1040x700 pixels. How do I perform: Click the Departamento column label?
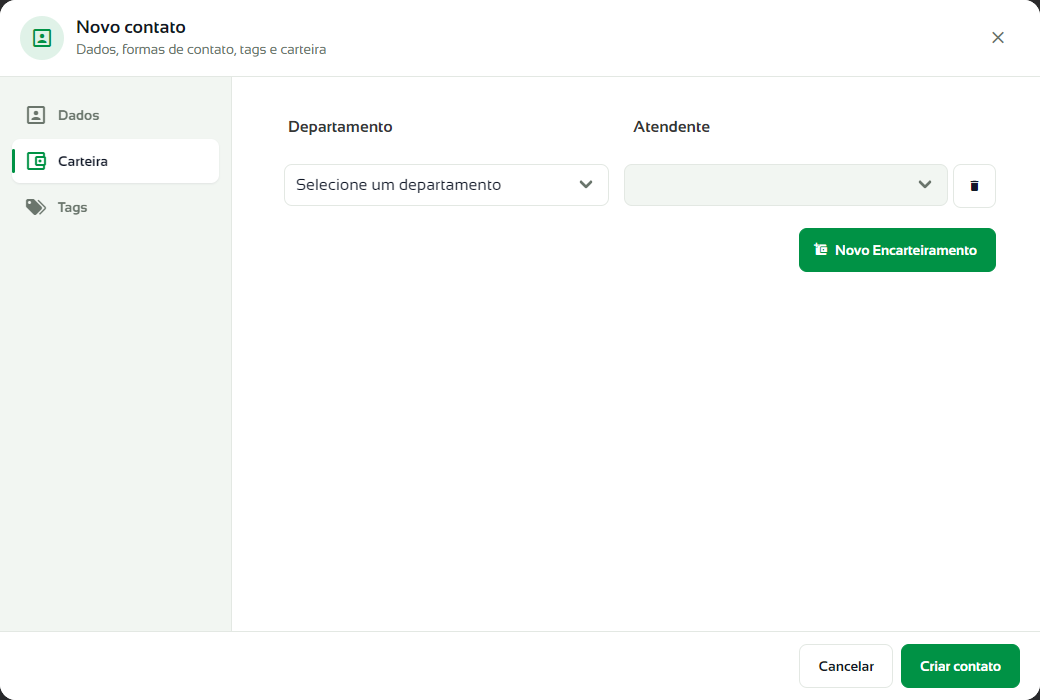pyautogui.click(x=340, y=127)
